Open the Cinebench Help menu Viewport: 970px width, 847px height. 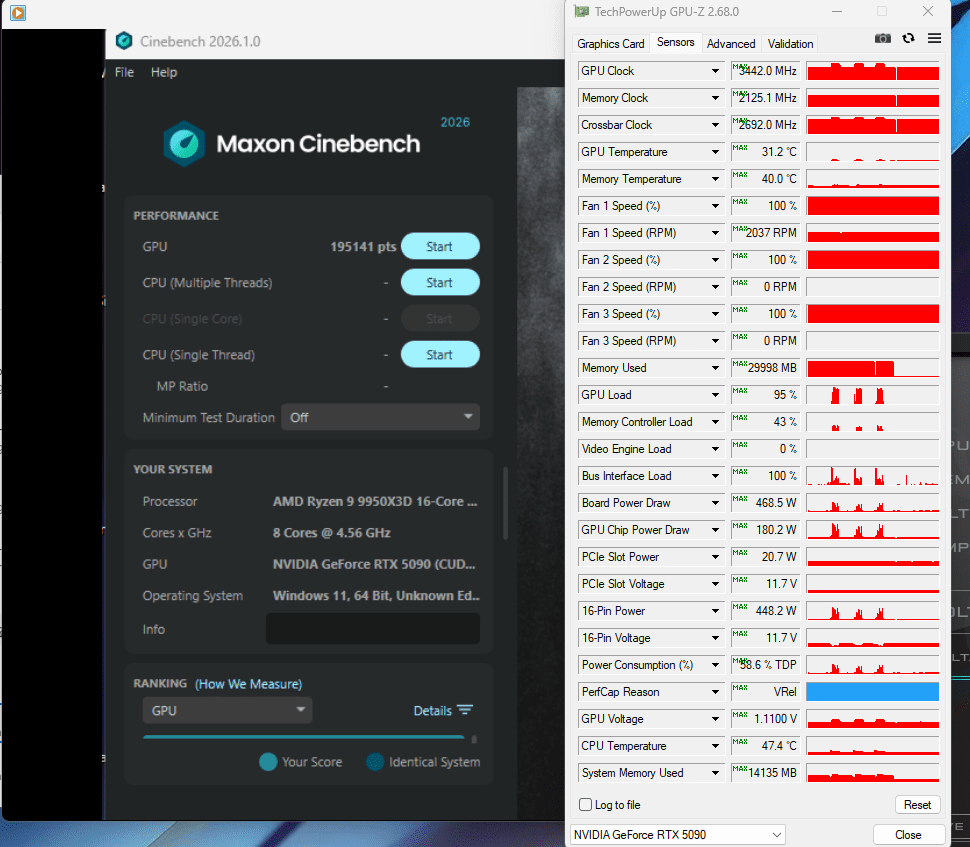coord(164,72)
